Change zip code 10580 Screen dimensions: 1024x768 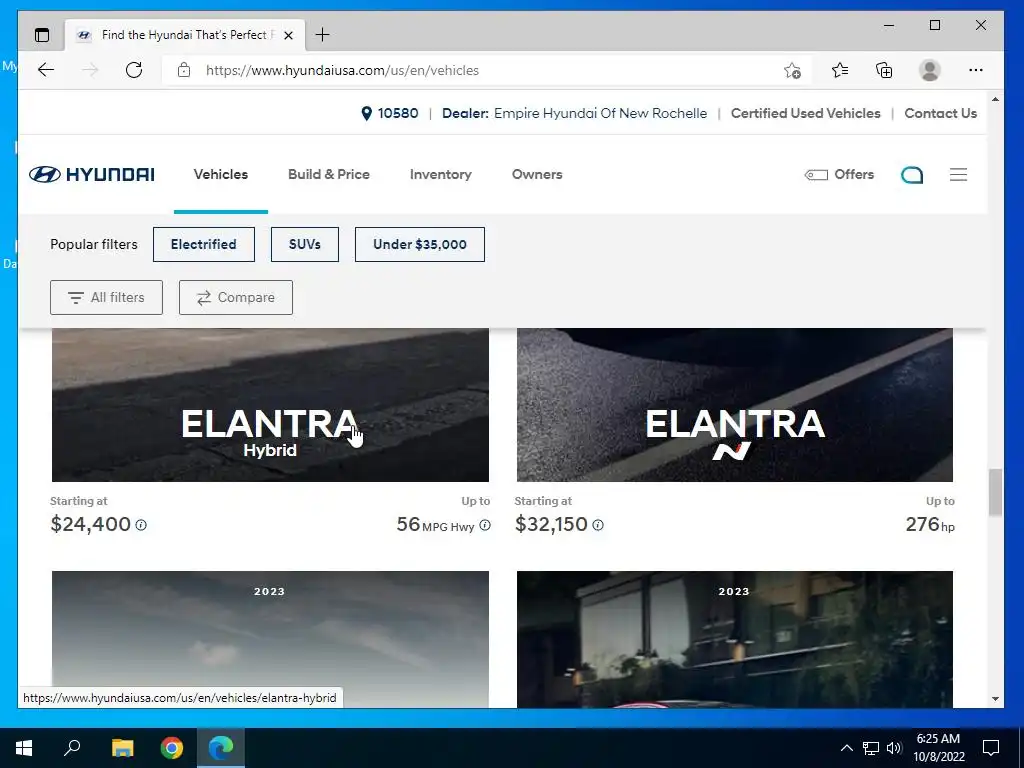point(398,113)
